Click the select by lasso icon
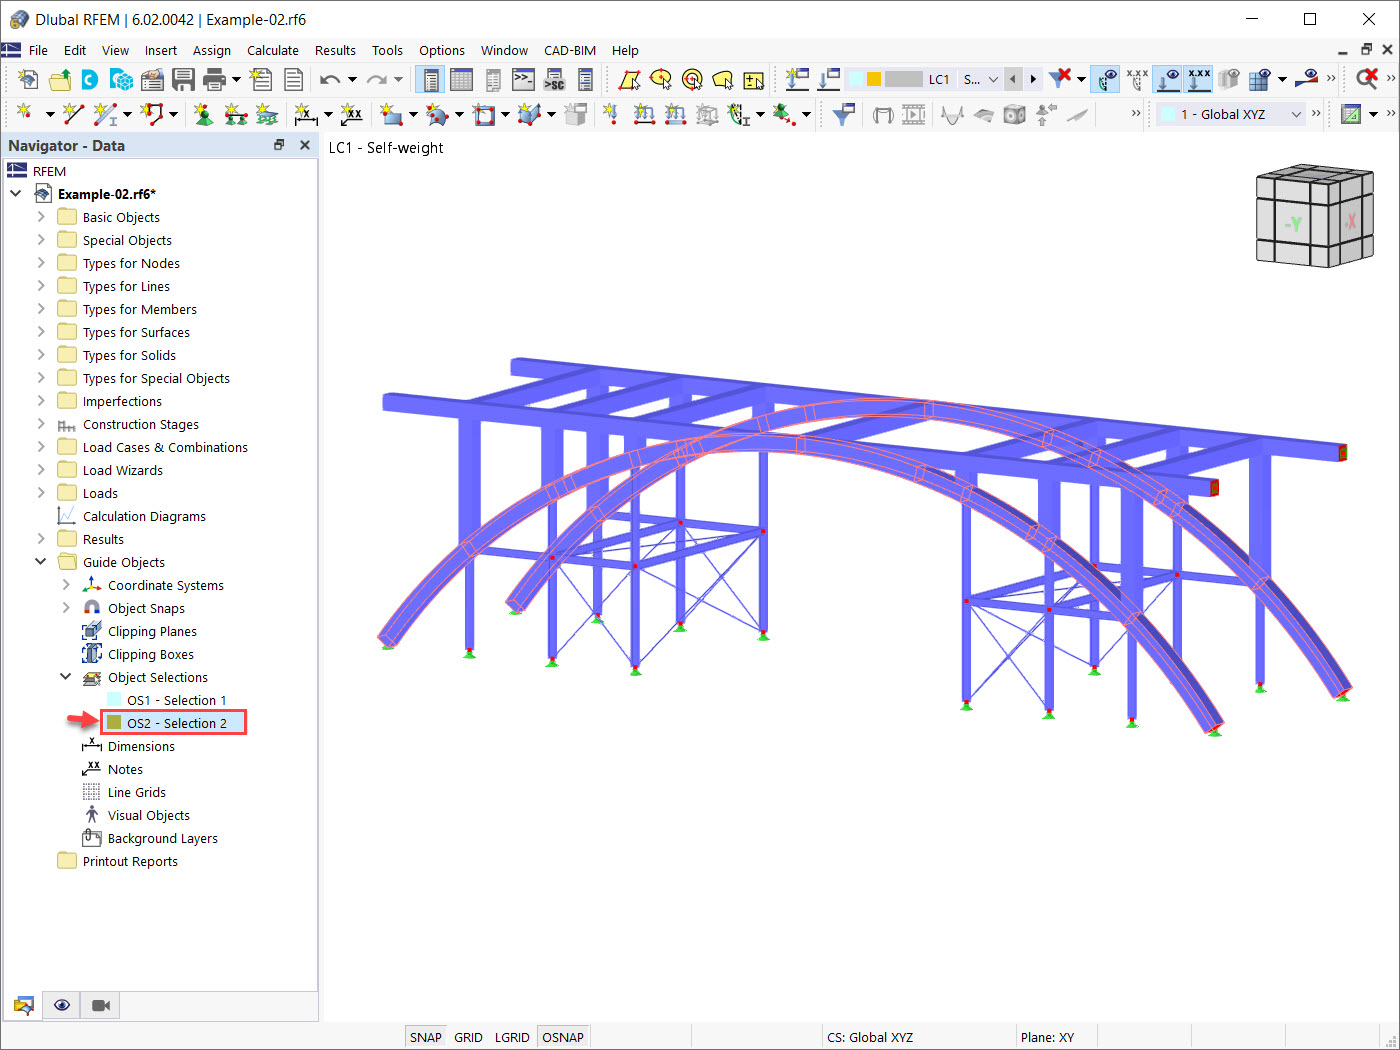 (723, 79)
